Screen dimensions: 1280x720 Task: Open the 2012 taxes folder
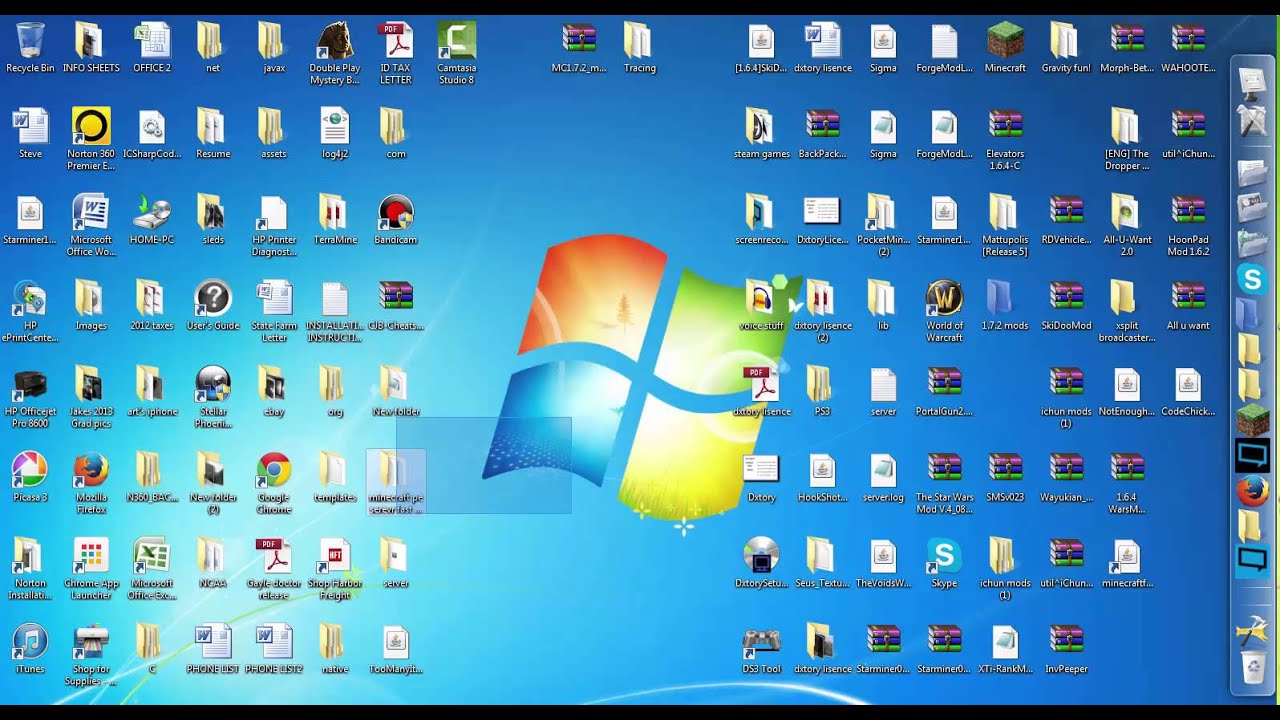152,305
